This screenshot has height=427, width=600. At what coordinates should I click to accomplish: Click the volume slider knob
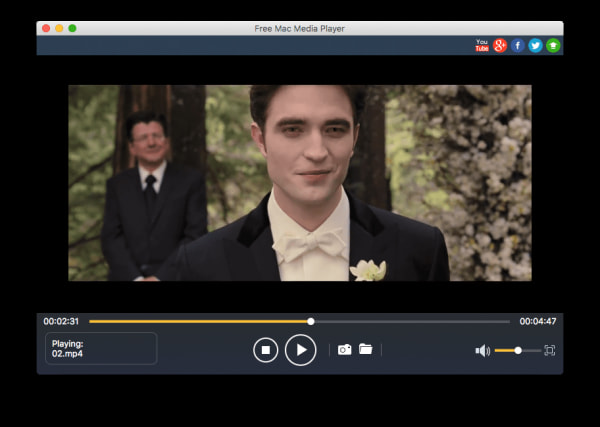[518, 350]
